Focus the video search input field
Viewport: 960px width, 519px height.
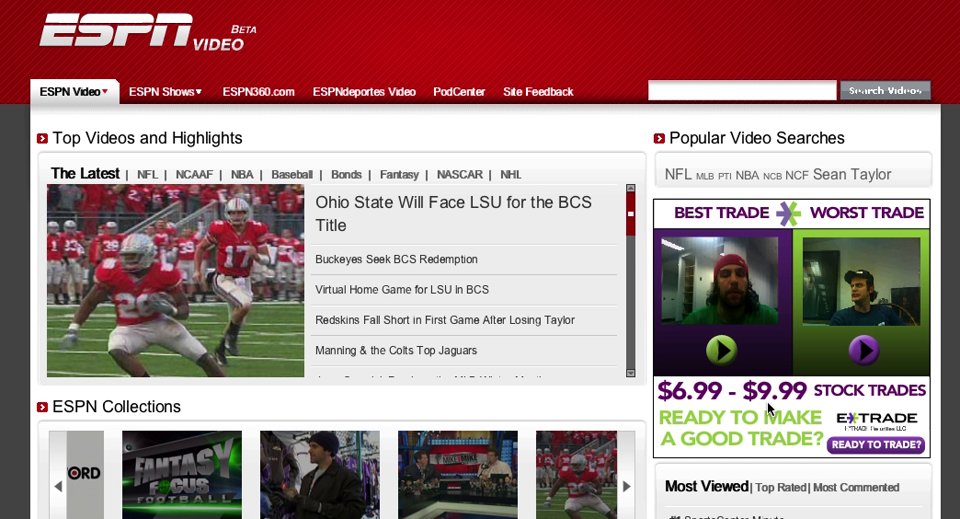click(x=742, y=91)
